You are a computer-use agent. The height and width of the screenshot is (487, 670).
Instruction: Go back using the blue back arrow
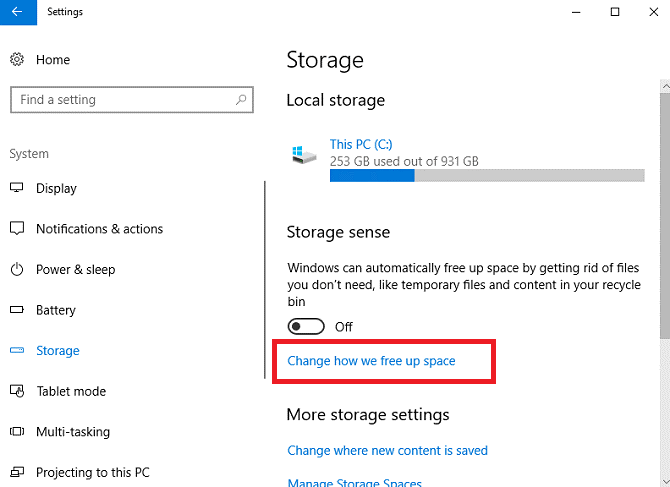pos(18,12)
